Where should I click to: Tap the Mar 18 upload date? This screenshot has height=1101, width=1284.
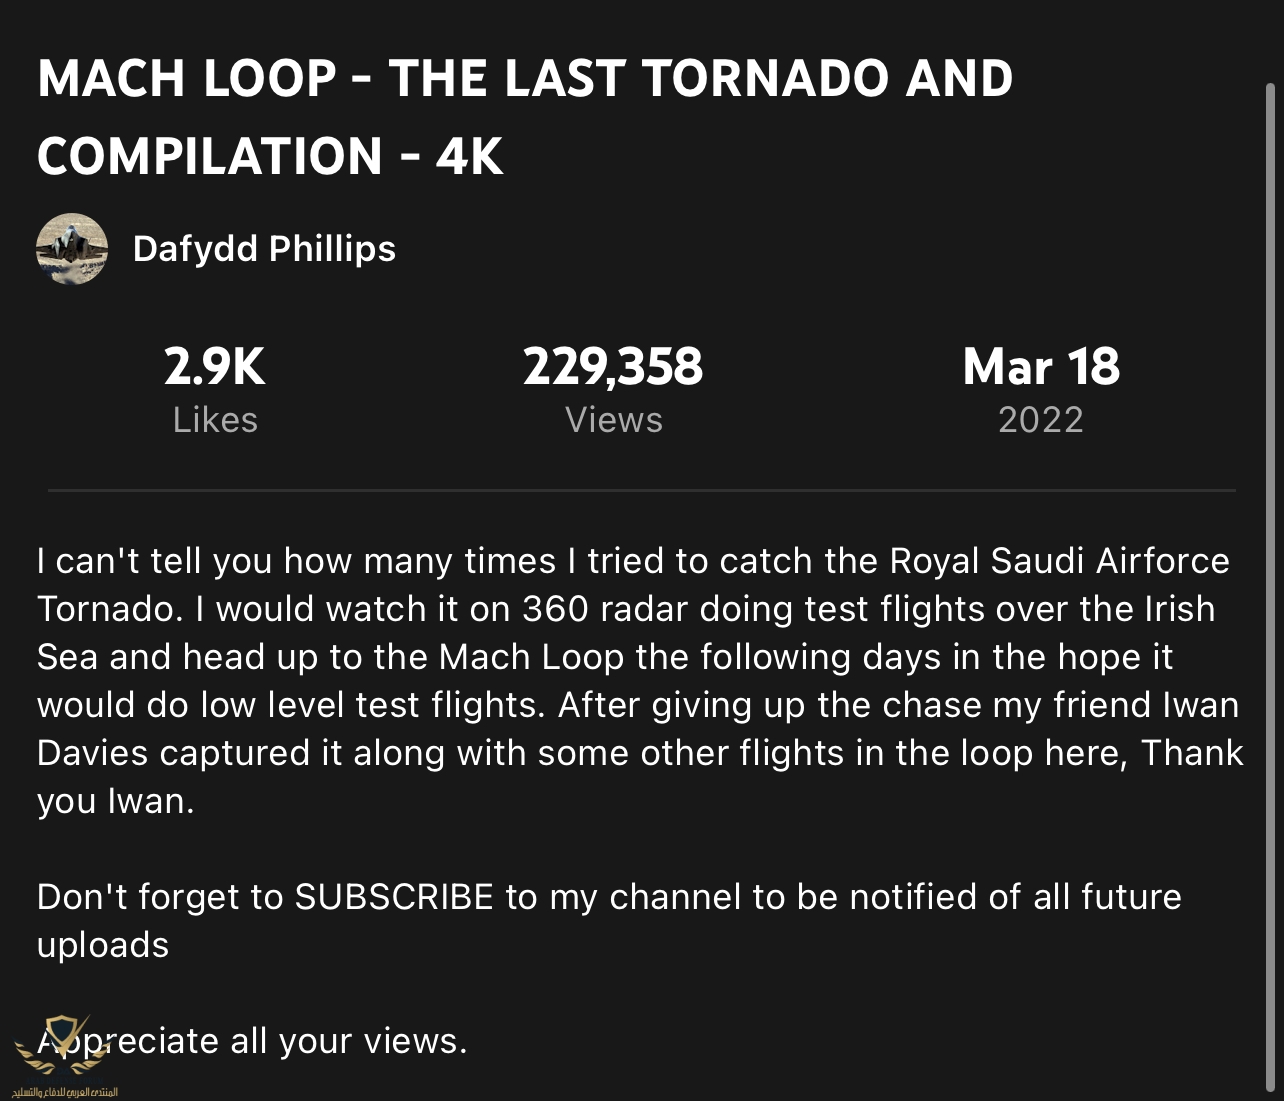(1041, 366)
